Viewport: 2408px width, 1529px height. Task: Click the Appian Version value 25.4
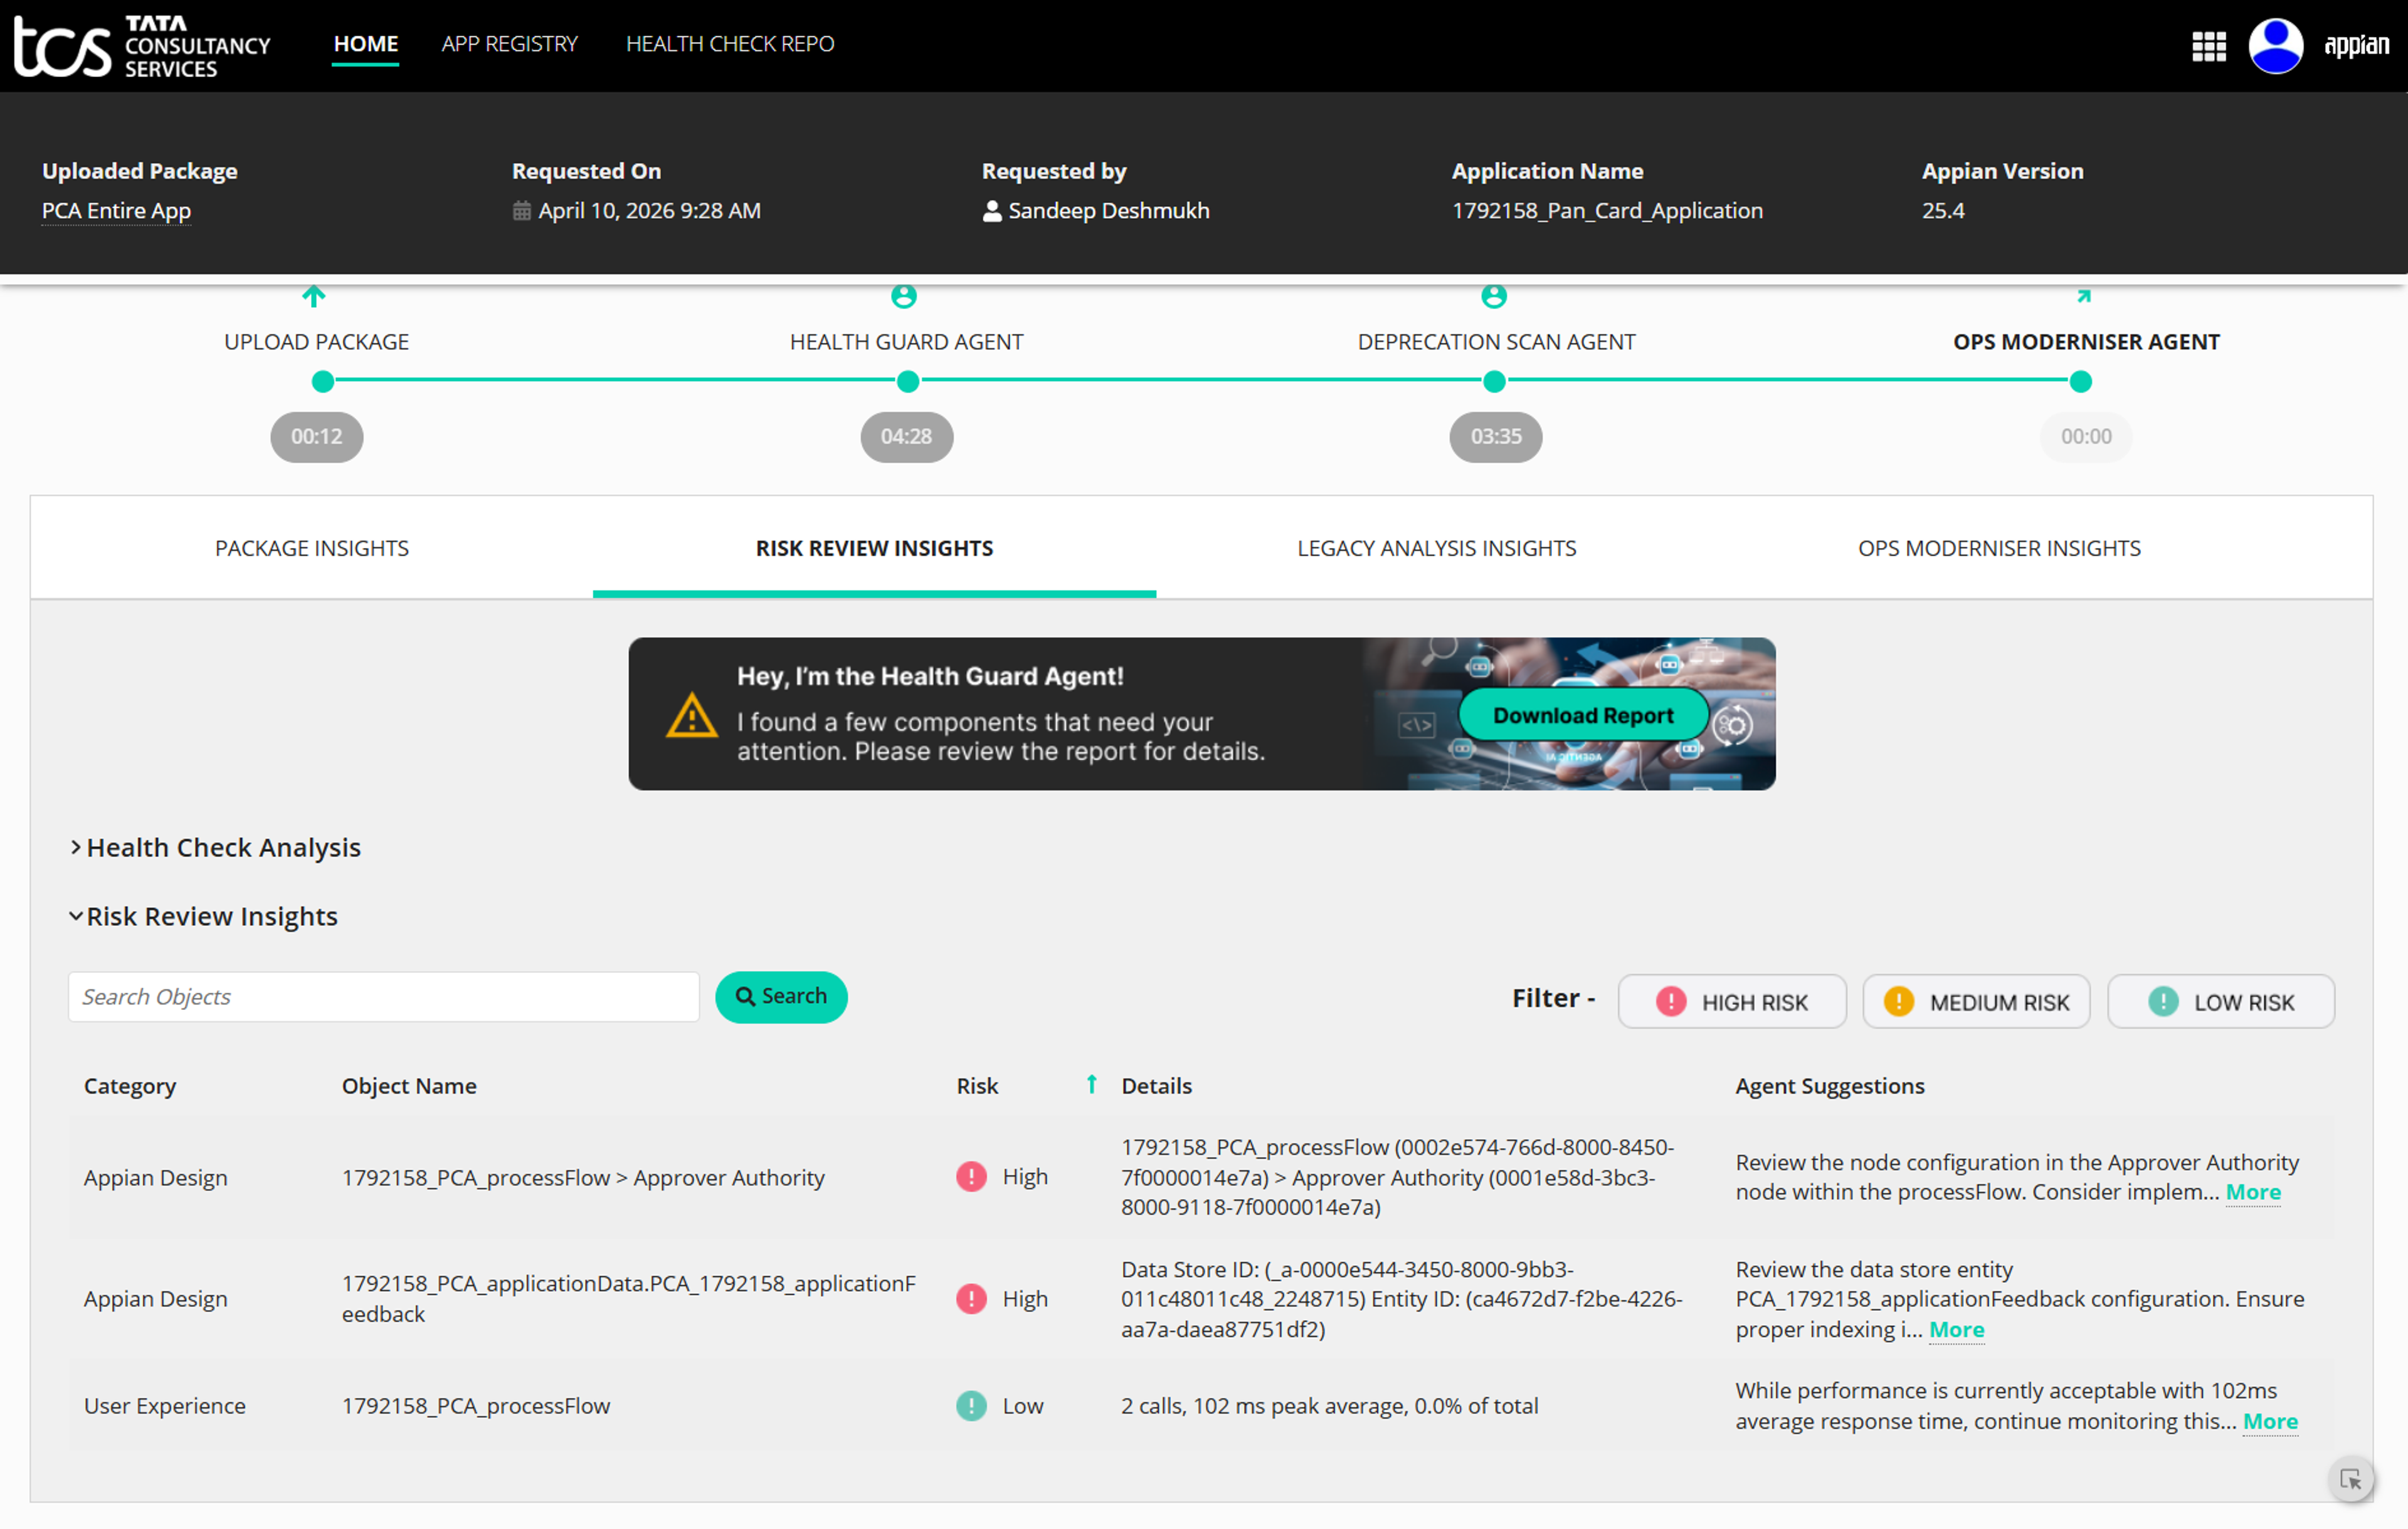pos(1943,211)
